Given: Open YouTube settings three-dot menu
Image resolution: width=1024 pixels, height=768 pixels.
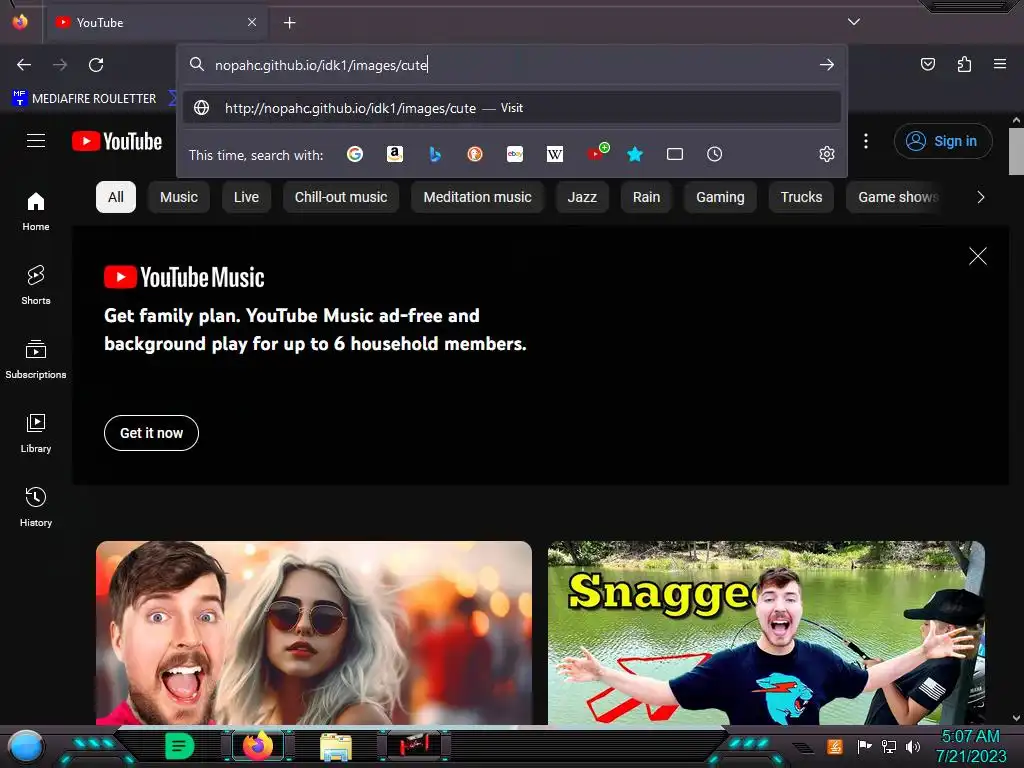Looking at the screenshot, I should tap(866, 141).
